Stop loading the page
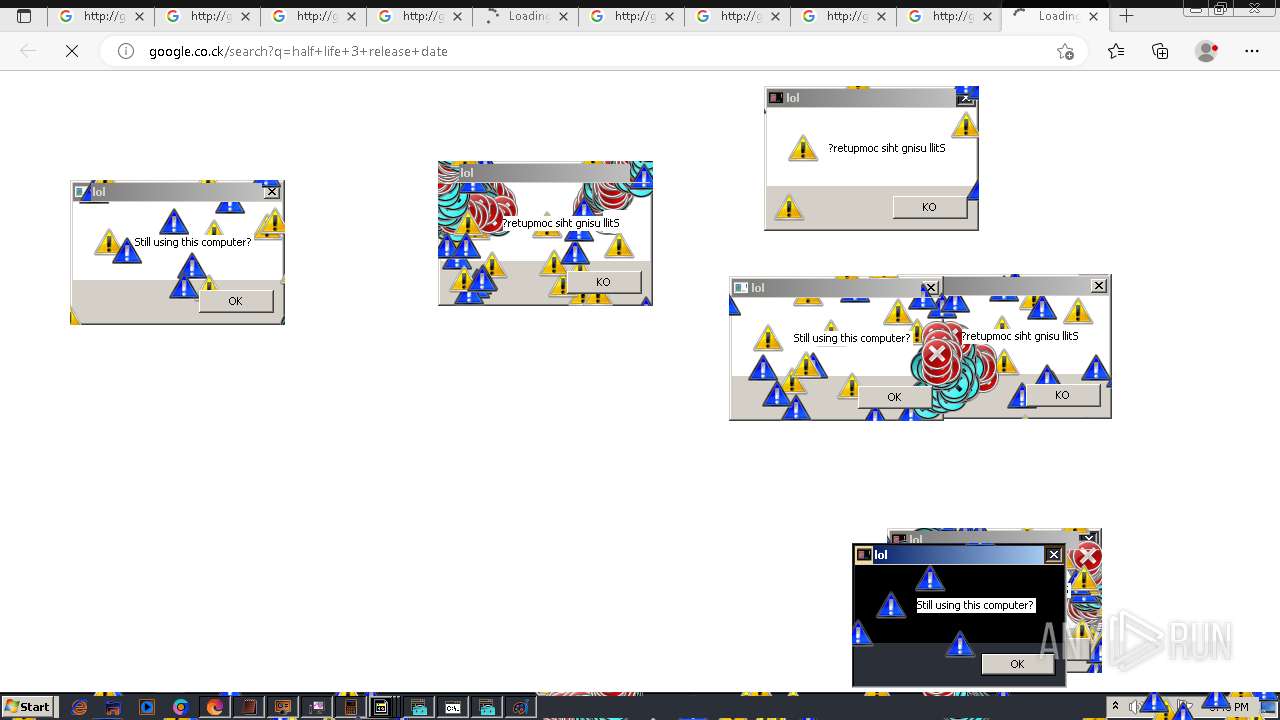1280x720 pixels. (72, 51)
